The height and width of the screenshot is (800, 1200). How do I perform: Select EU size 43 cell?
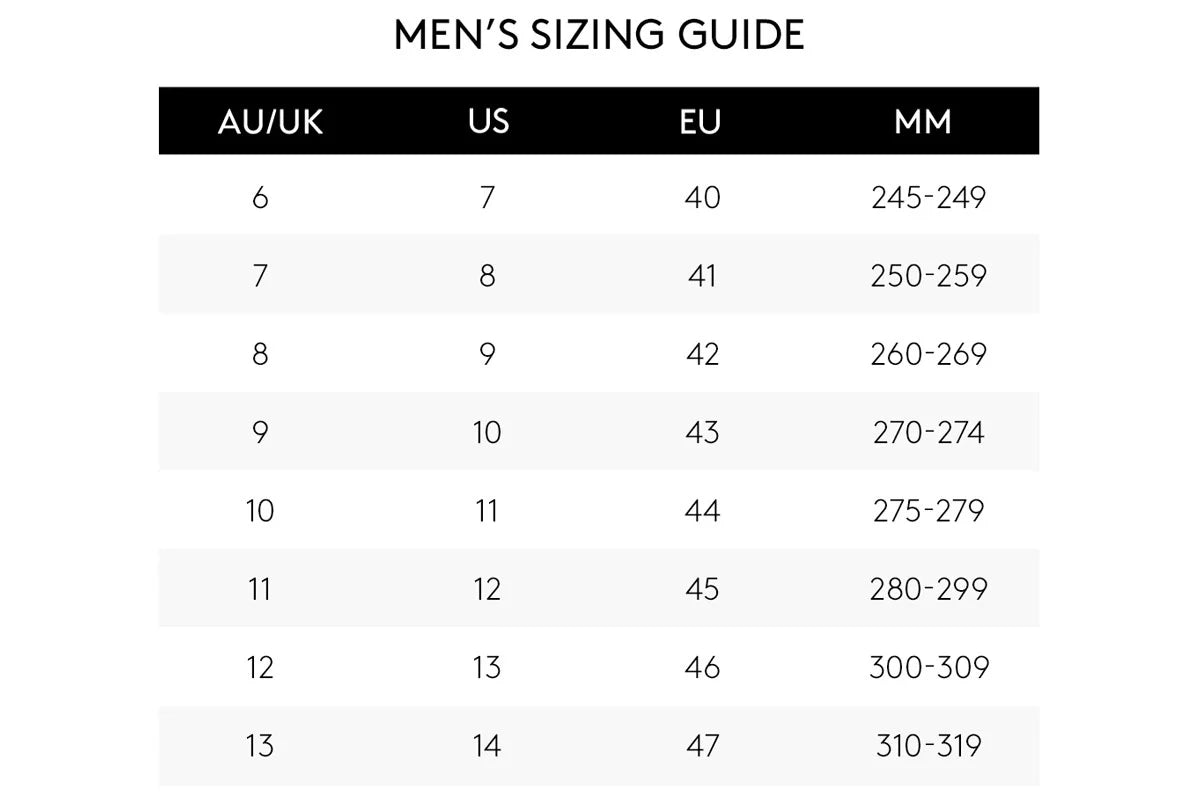tap(702, 432)
